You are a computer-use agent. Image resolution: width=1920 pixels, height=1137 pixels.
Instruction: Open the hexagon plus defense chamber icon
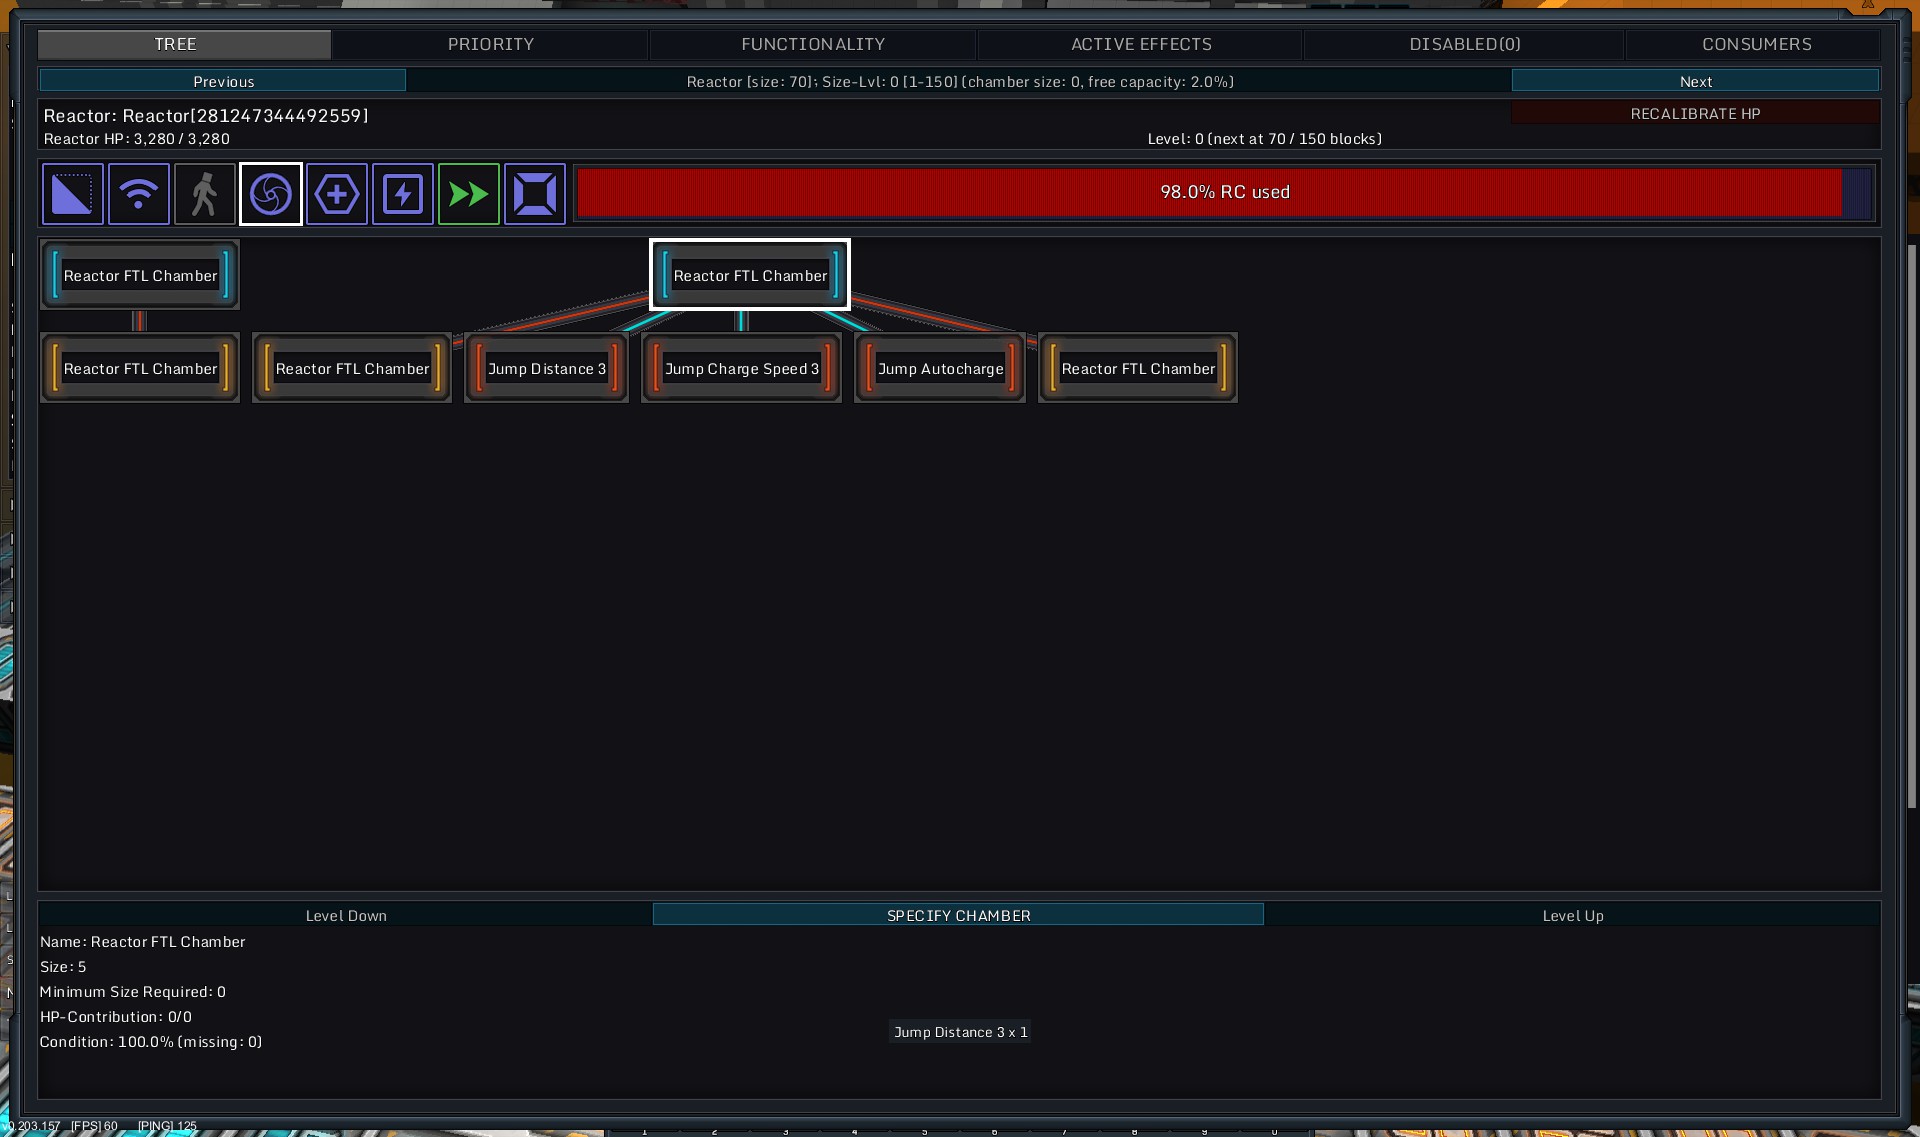click(337, 194)
